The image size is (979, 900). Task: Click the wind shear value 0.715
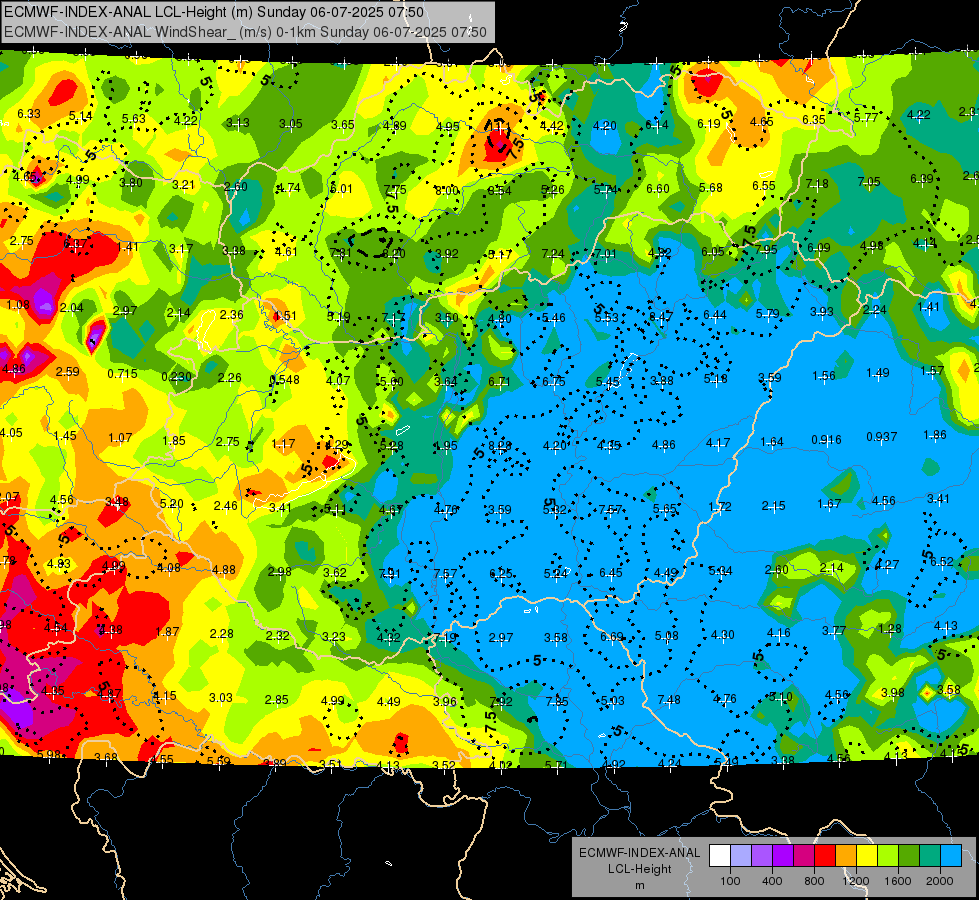[x=122, y=373]
